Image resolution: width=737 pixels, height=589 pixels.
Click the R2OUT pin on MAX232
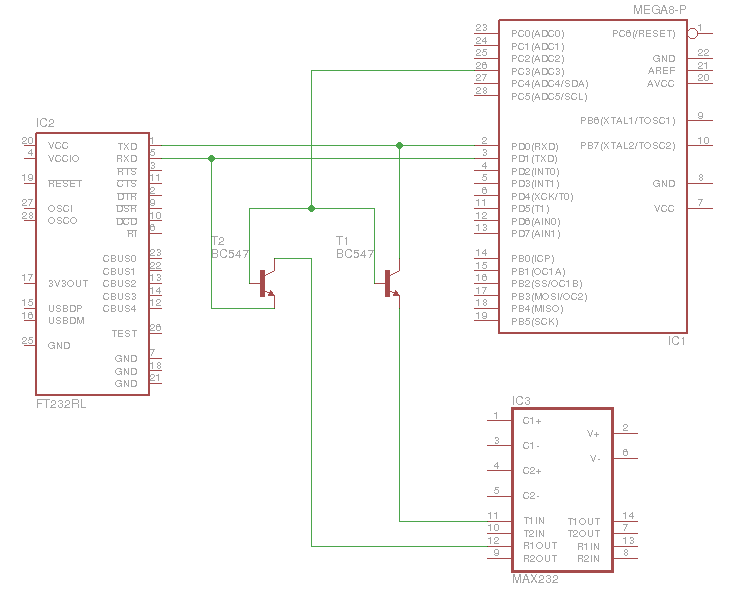(541, 559)
